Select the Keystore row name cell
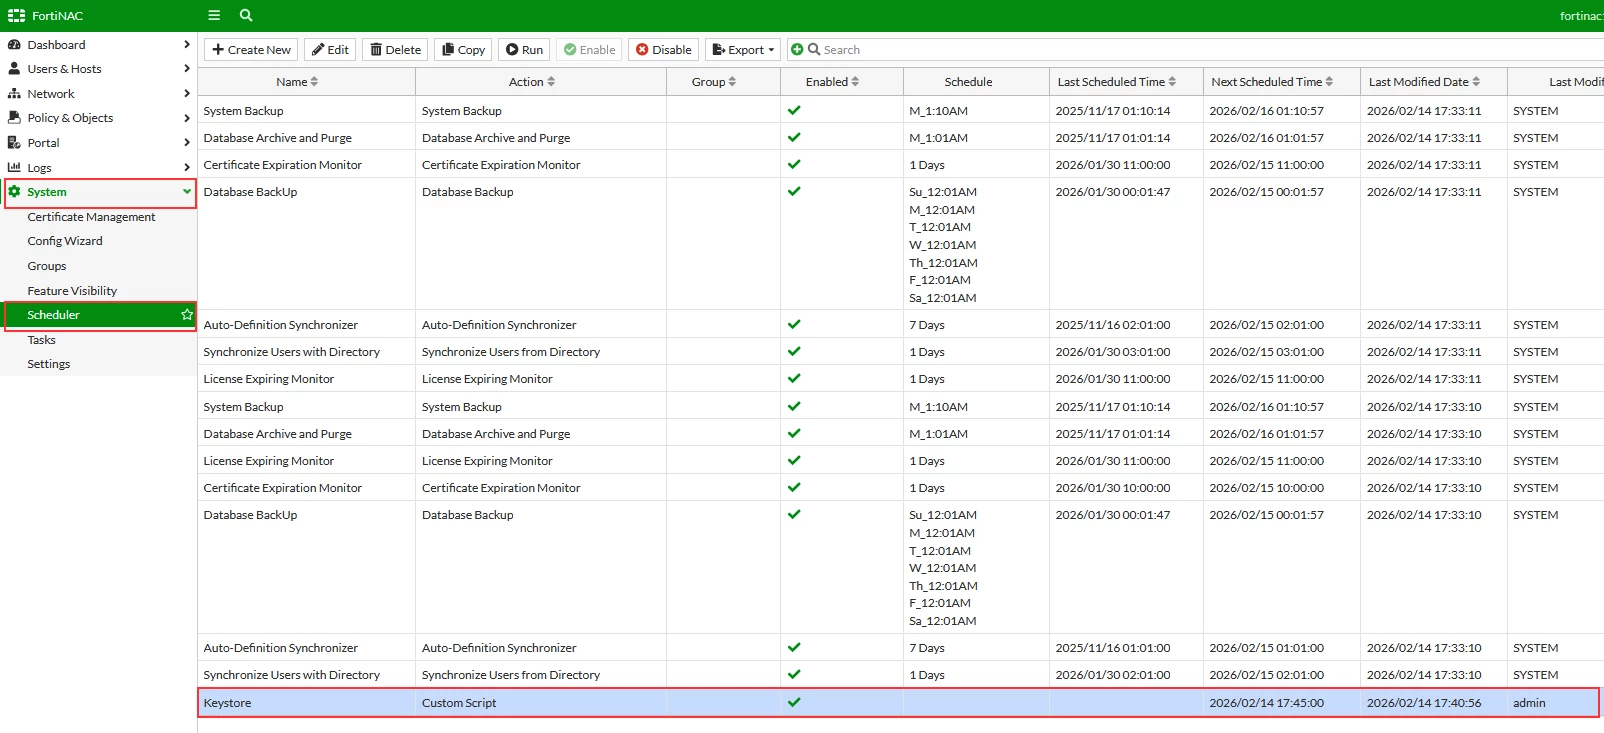This screenshot has height=733, width=1604. 307,703
